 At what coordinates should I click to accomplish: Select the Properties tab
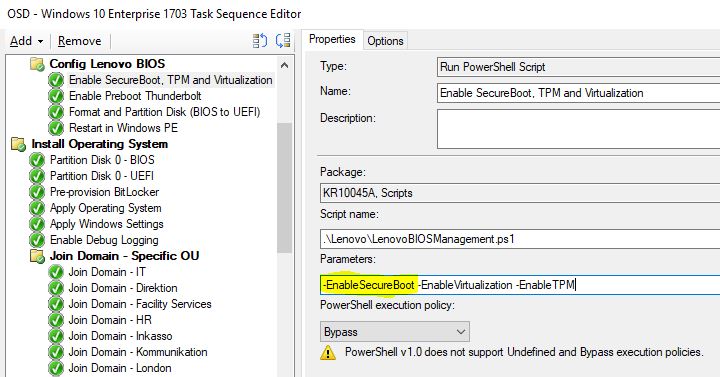pos(332,39)
